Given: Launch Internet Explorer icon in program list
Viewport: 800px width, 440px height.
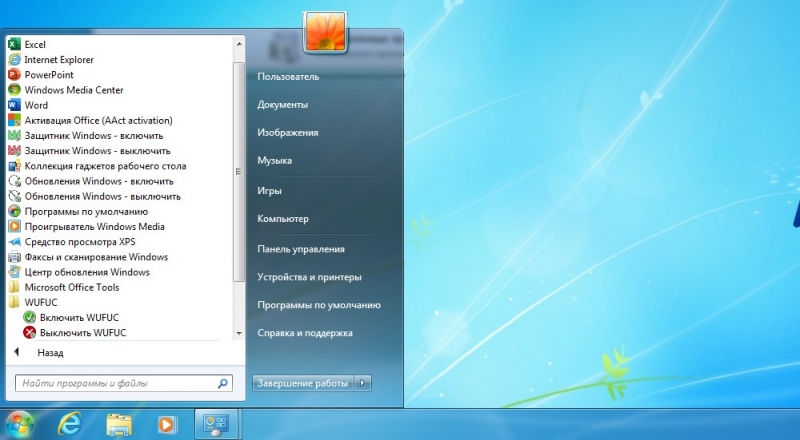Looking at the screenshot, I should coord(14,60).
